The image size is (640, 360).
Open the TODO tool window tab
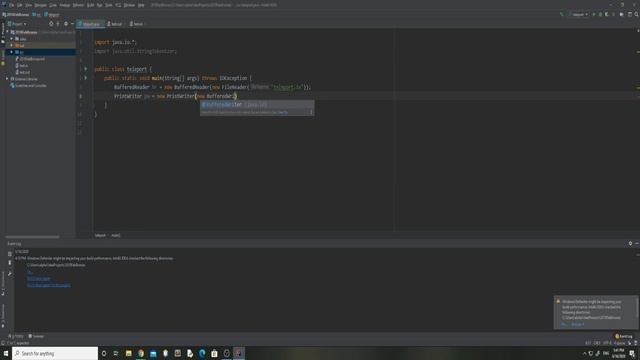tap(16, 336)
